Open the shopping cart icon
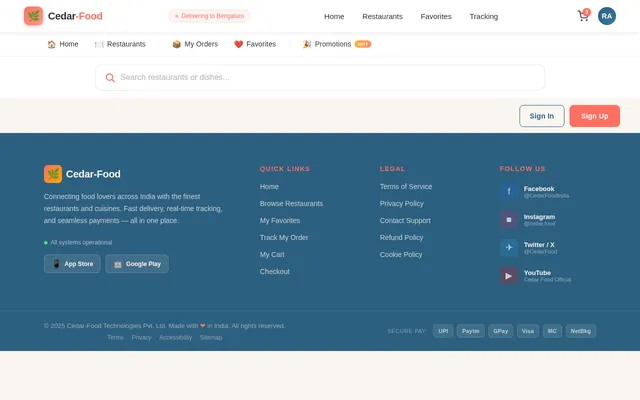This screenshot has width=640, height=400. pos(583,16)
